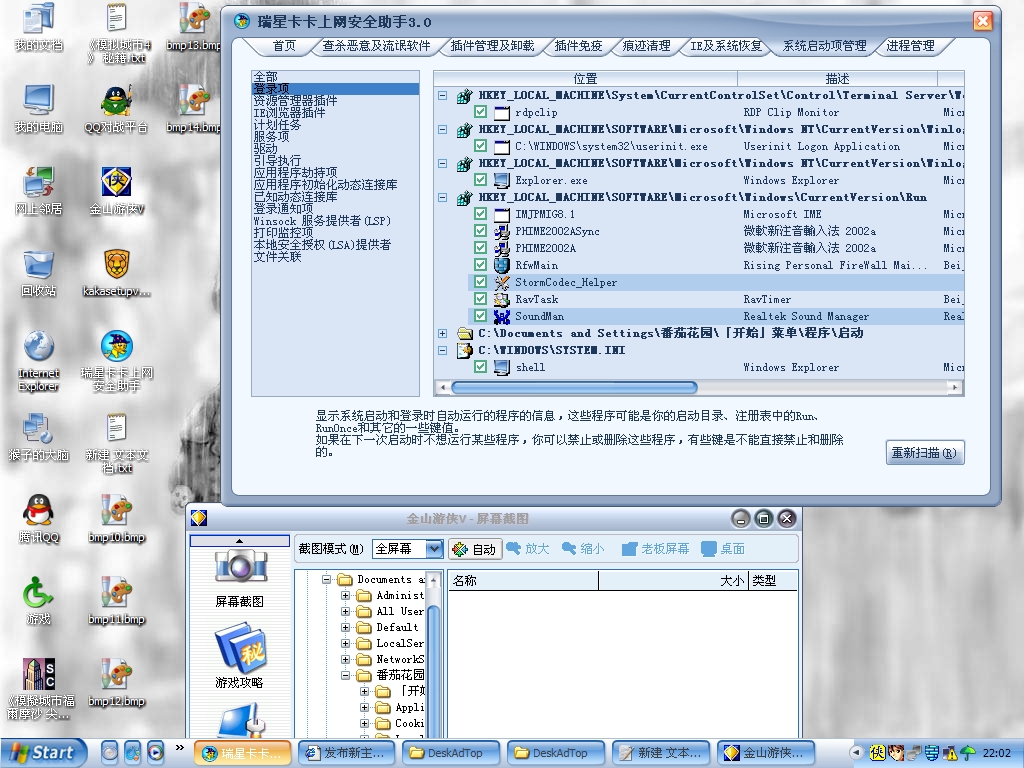This screenshot has height=768, width=1024.
Task: Collapse the Documents folder in 金山游侠 tree
Action: click(327, 579)
